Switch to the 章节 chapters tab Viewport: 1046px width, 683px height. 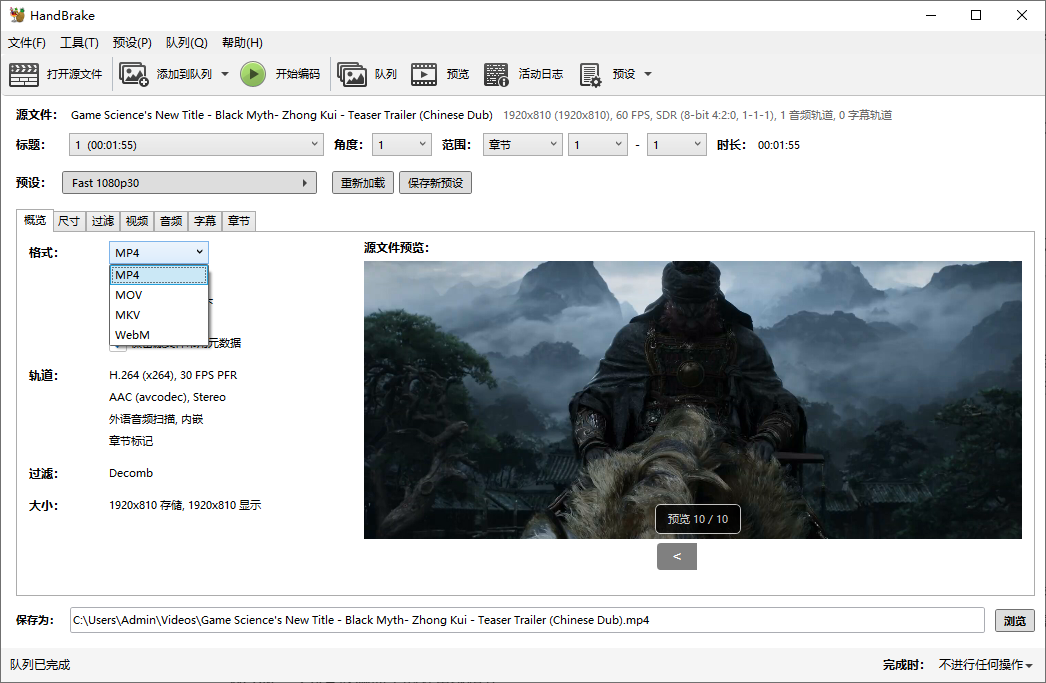click(239, 221)
